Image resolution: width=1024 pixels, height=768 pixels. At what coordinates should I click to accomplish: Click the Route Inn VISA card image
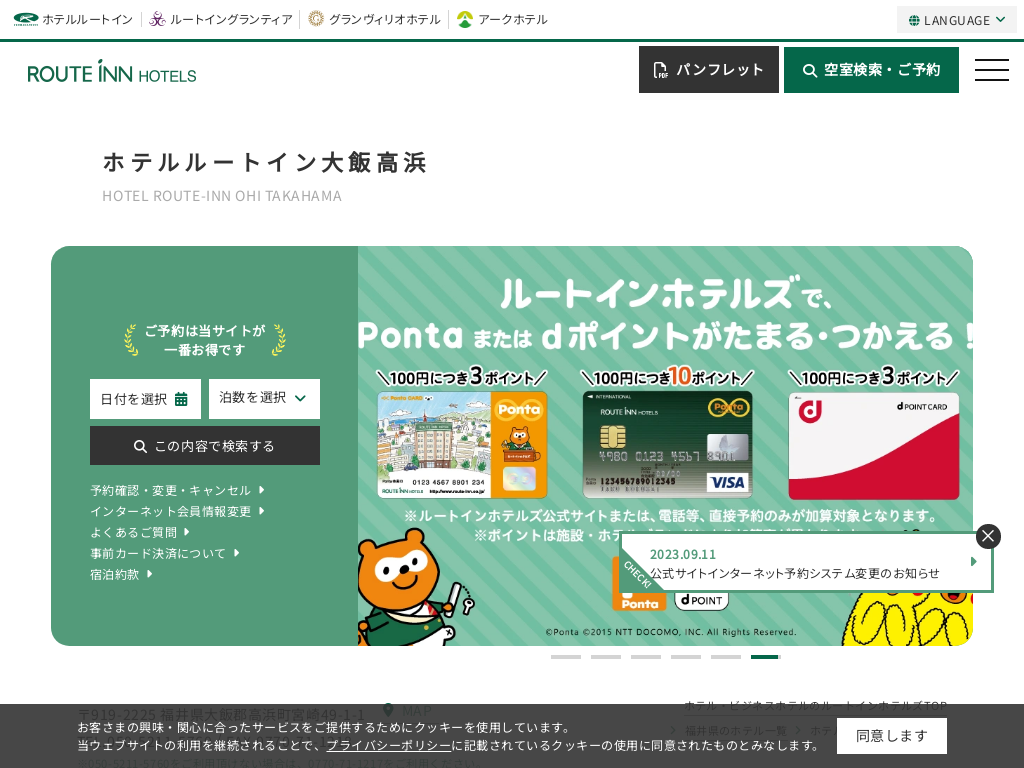(667, 445)
